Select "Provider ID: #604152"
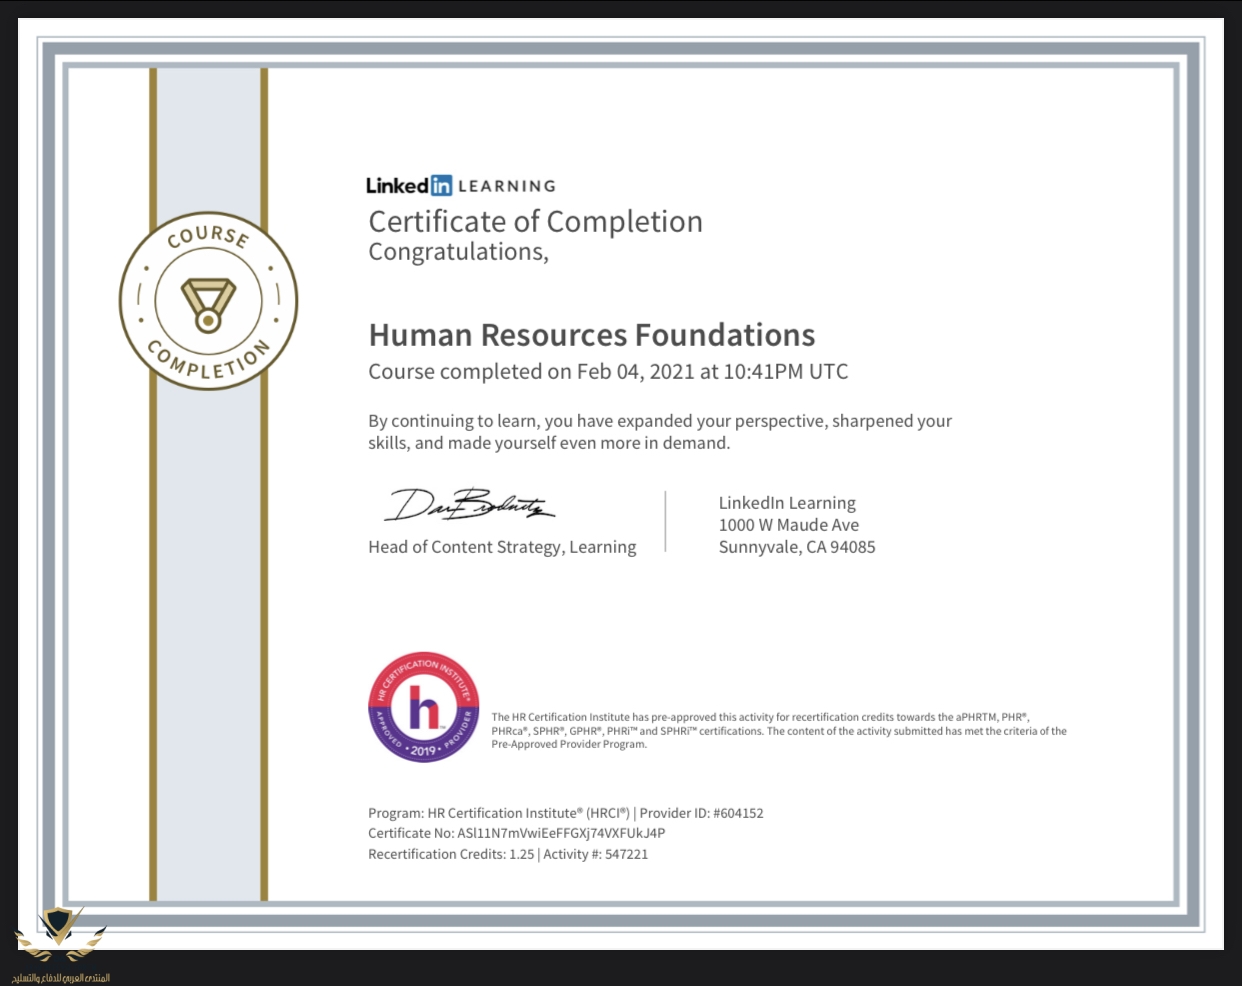 (702, 813)
